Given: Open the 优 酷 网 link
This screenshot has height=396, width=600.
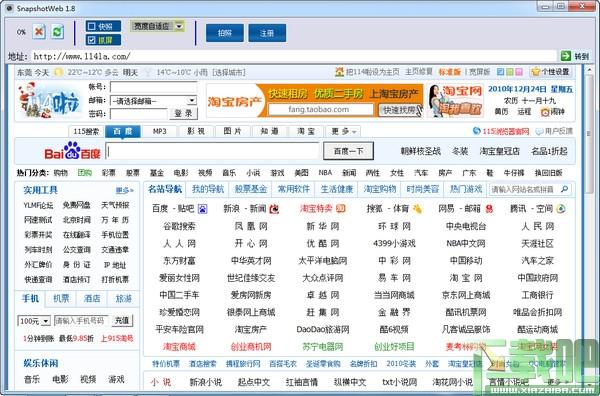Looking at the screenshot, I should click(x=323, y=243).
